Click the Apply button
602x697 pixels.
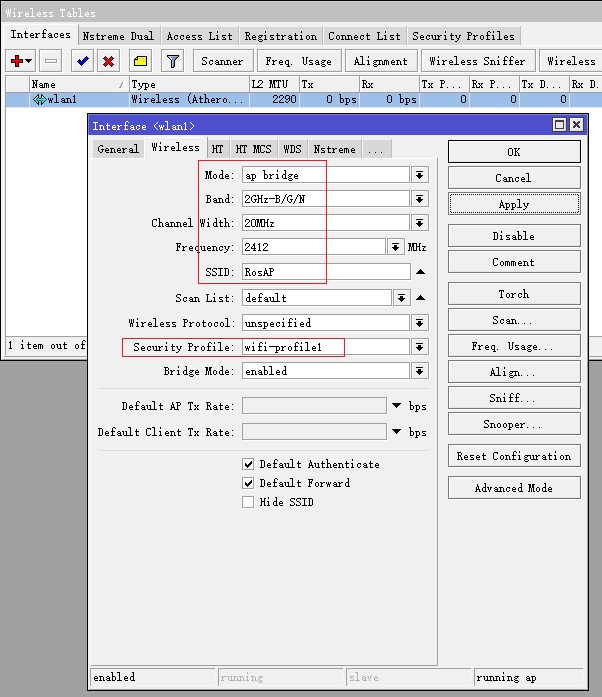pos(513,204)
